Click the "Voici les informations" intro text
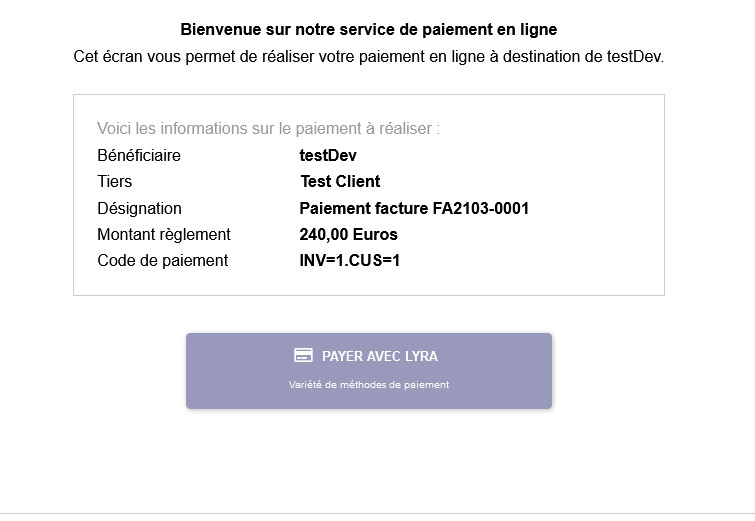The width and height of the screenshot is (755, 521). coord(268,129)
